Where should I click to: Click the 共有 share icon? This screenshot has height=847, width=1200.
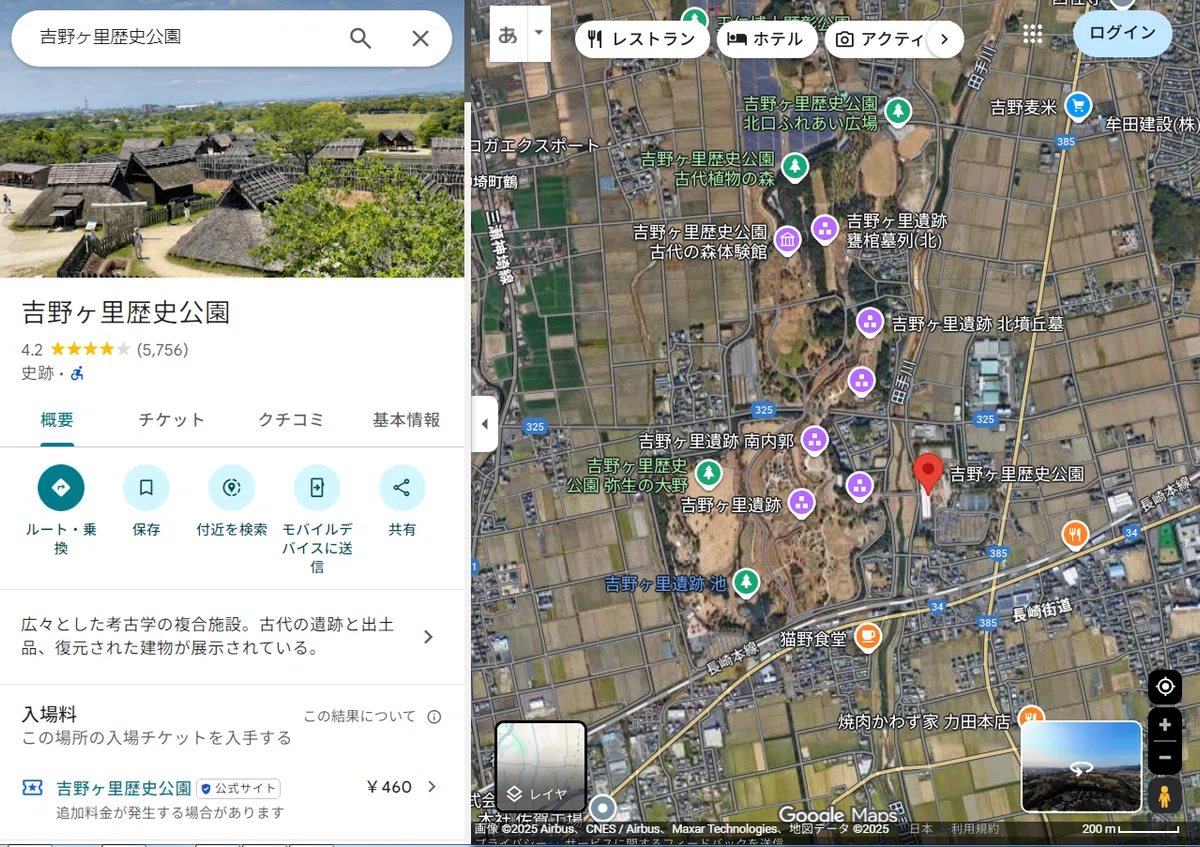pos(402,488)
